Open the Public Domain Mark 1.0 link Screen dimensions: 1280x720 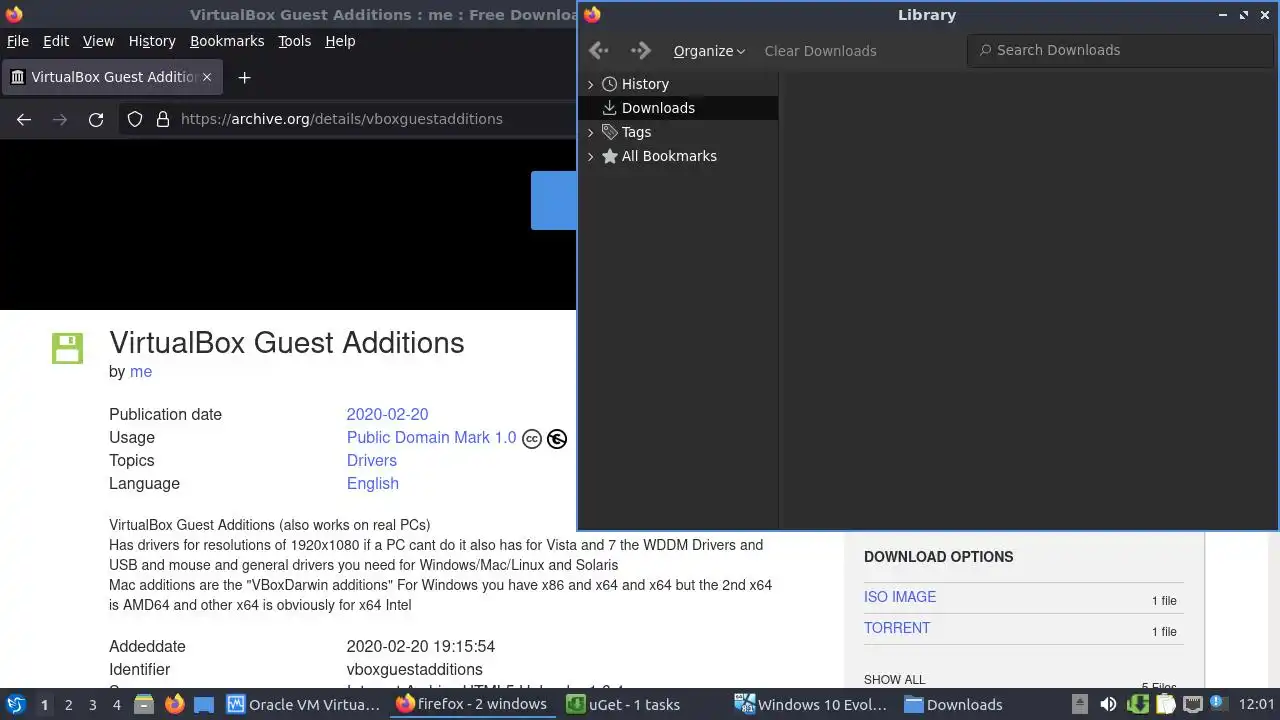431,437
